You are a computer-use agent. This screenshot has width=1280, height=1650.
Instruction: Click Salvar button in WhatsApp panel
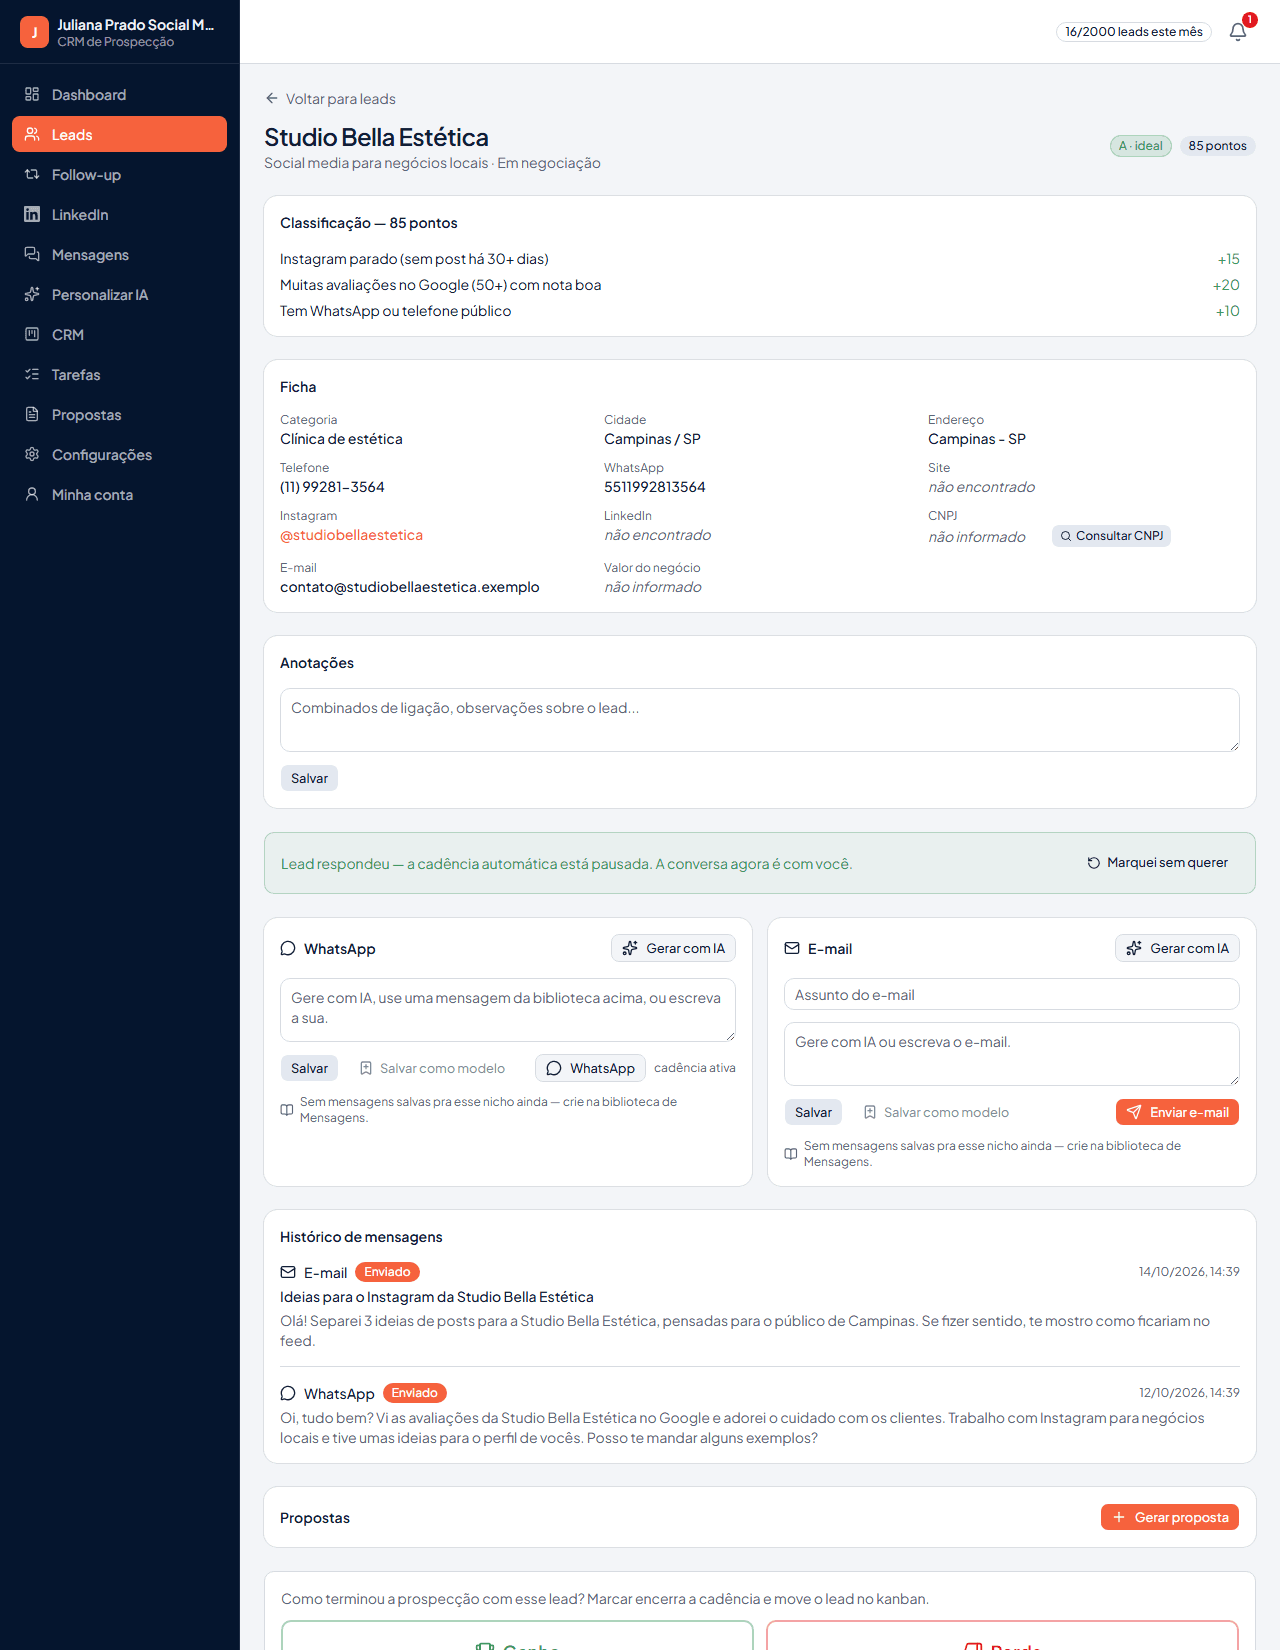(309, 1068)
